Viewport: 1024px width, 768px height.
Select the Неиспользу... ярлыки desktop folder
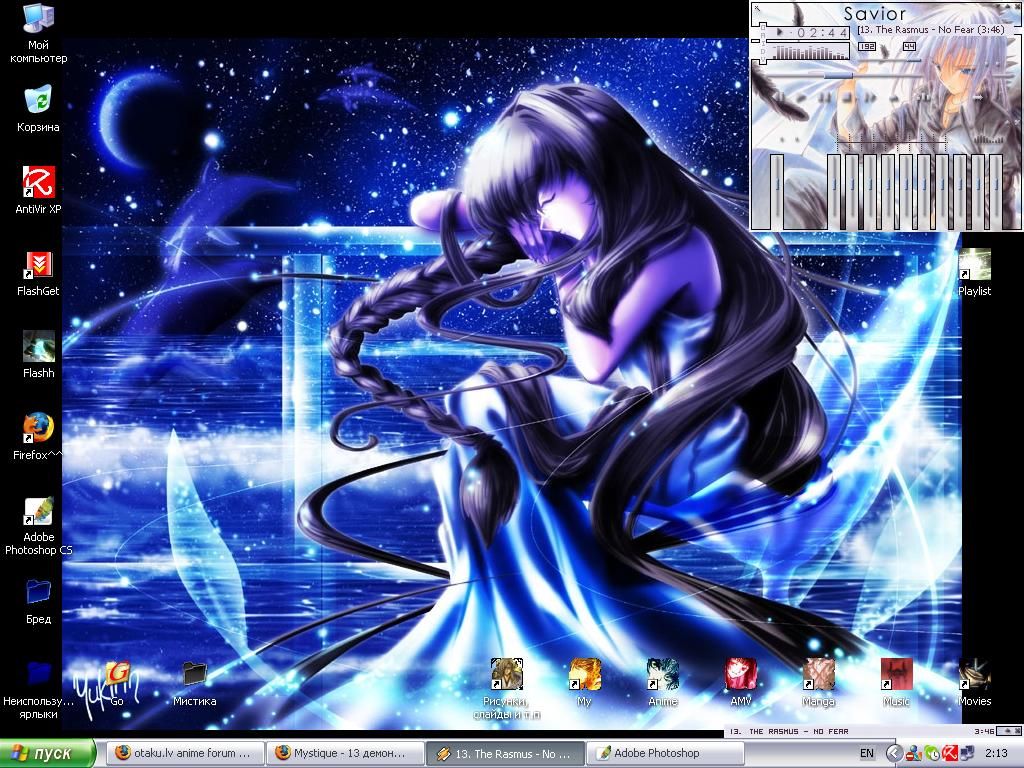(38, 690)
